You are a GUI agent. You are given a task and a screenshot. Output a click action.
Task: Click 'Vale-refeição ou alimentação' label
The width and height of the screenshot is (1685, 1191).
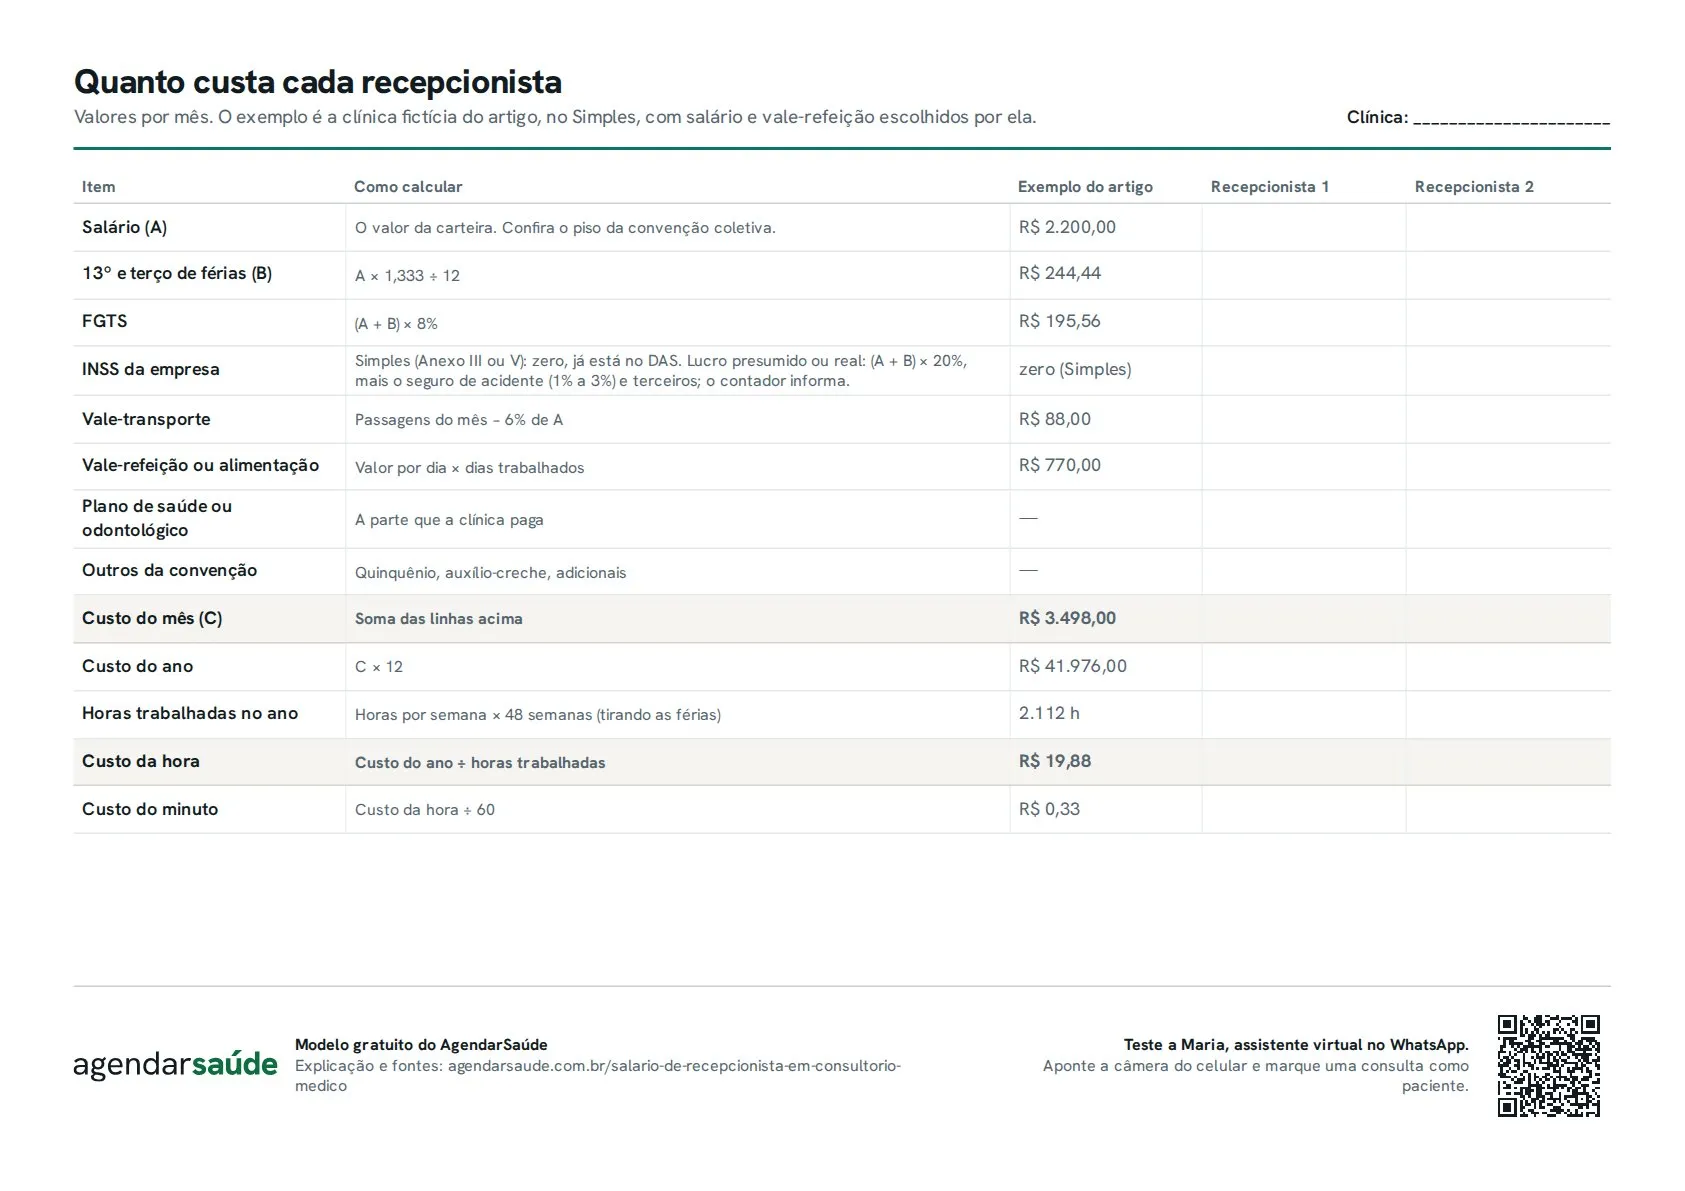tap(201, 466)
